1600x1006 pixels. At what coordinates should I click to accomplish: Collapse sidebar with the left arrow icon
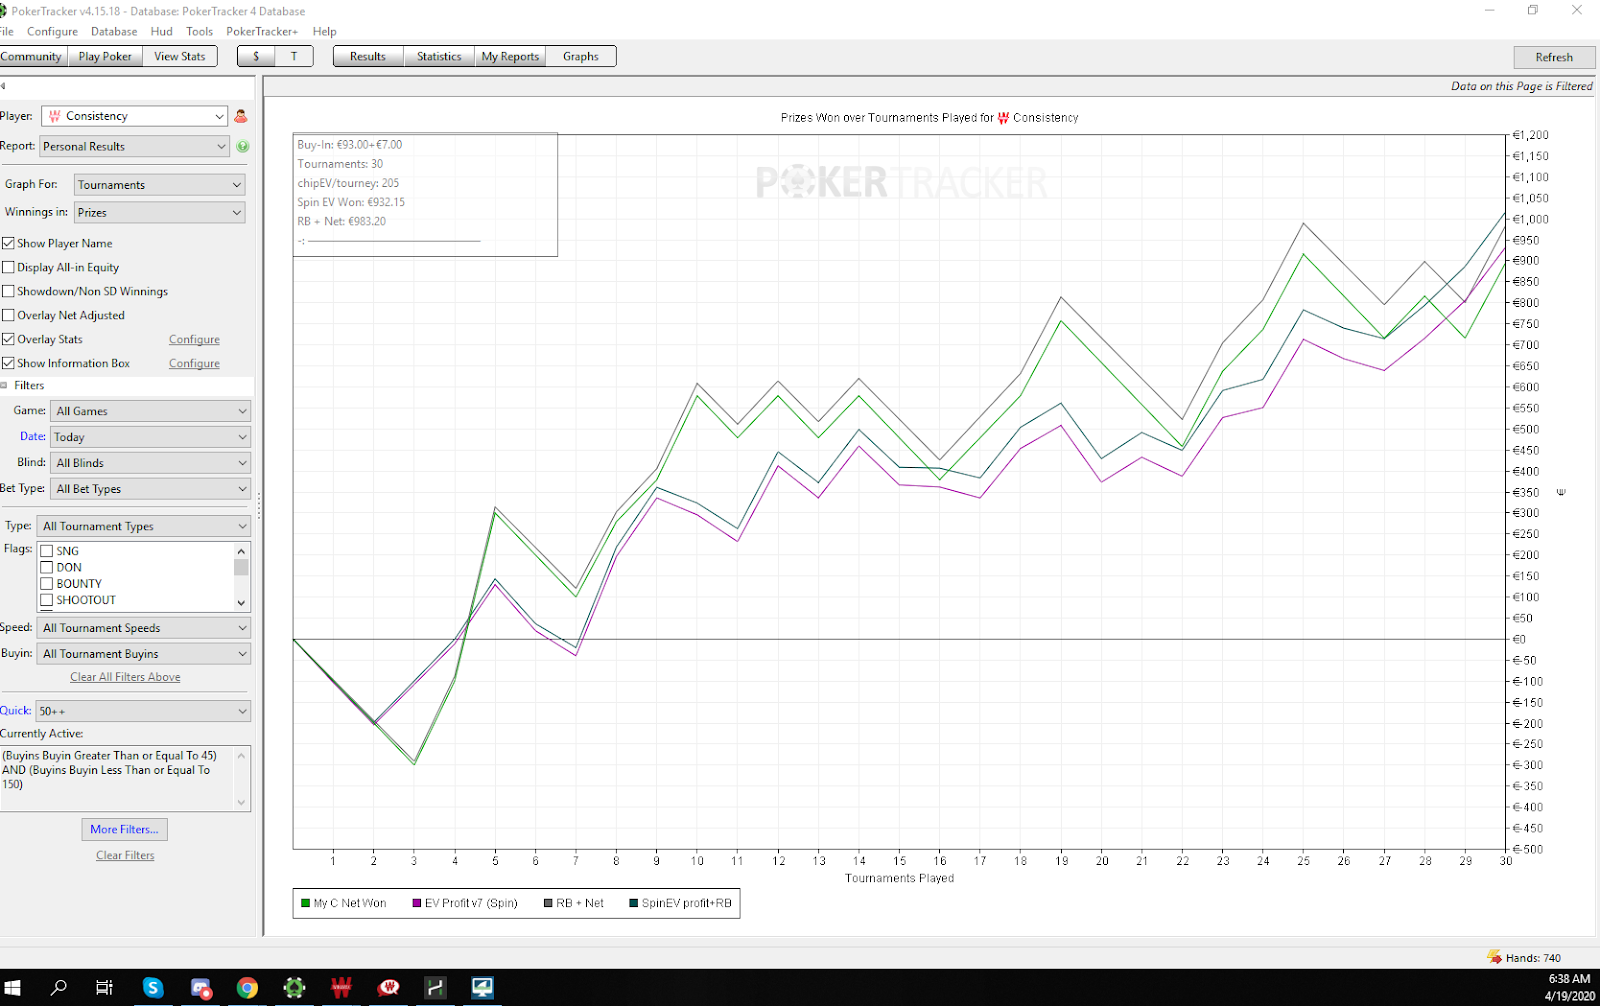point(4,86)
